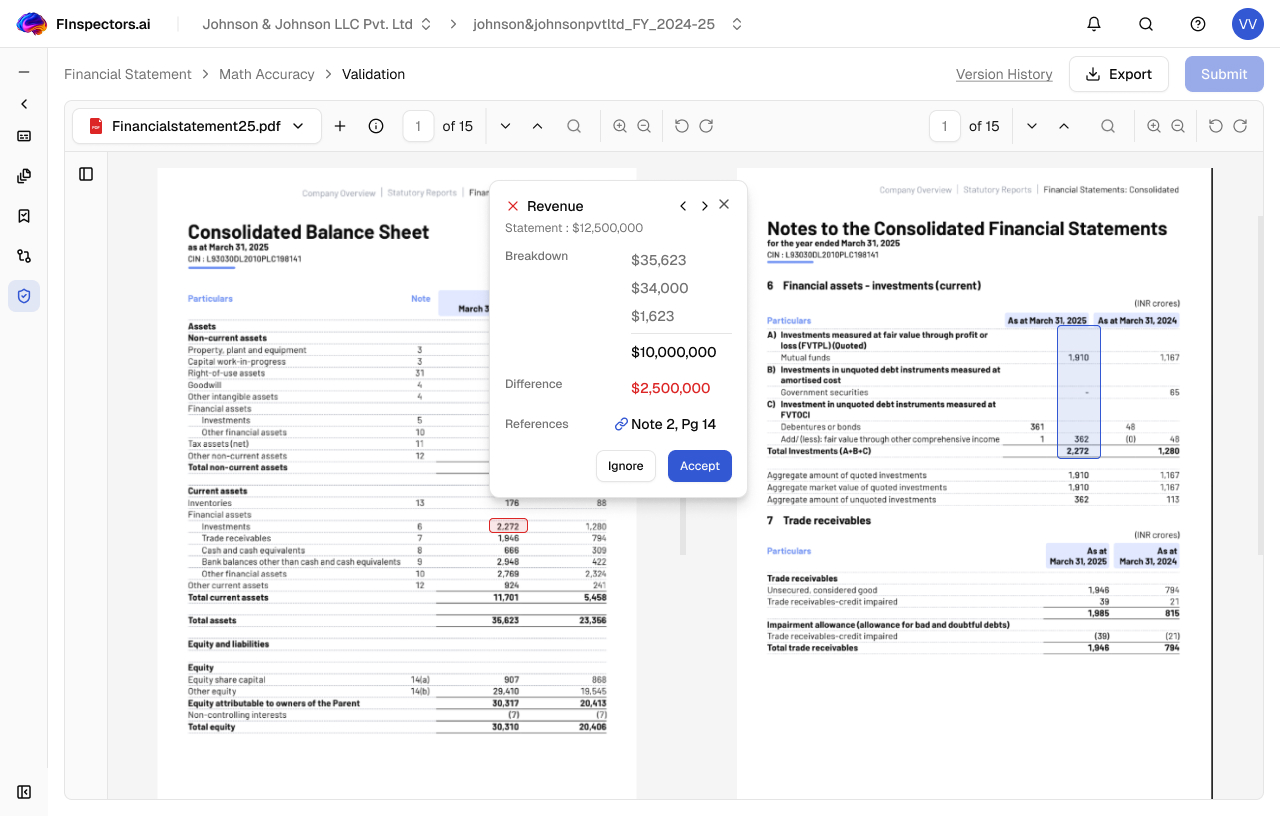
Task: Open the notifications bell icon
Action: (x=1094, y=24)
